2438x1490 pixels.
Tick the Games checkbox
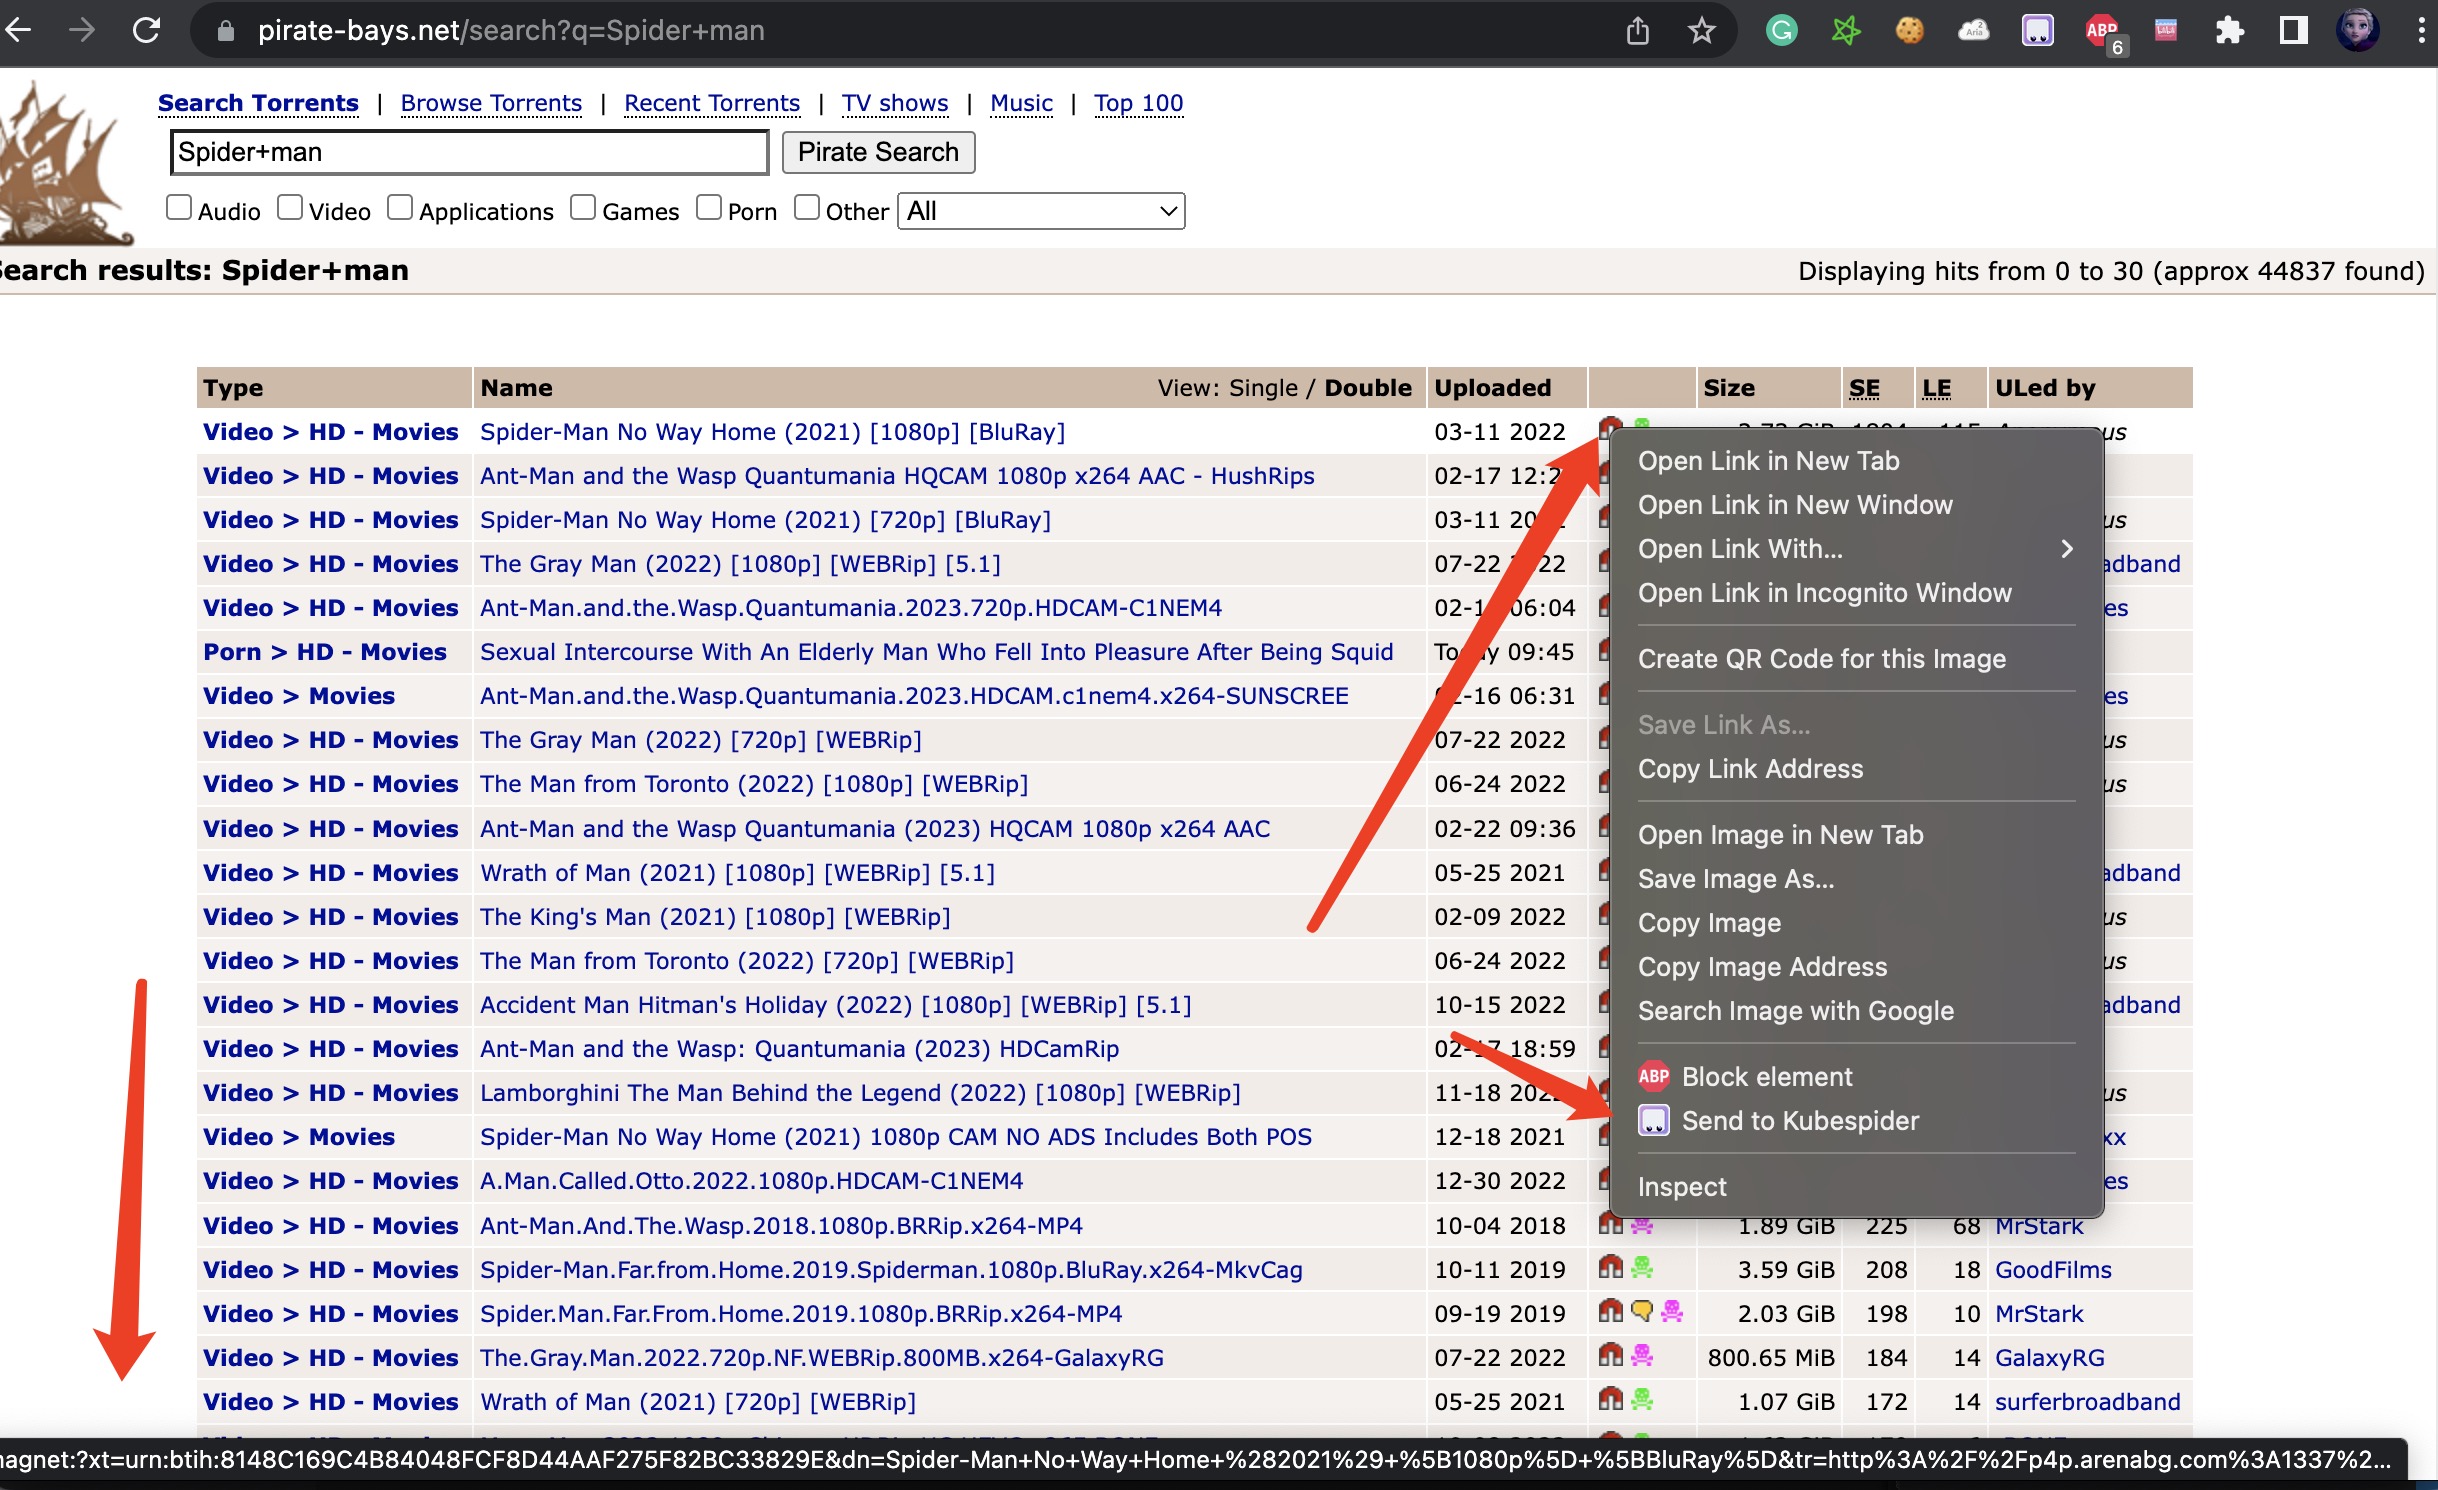point(583,208)
